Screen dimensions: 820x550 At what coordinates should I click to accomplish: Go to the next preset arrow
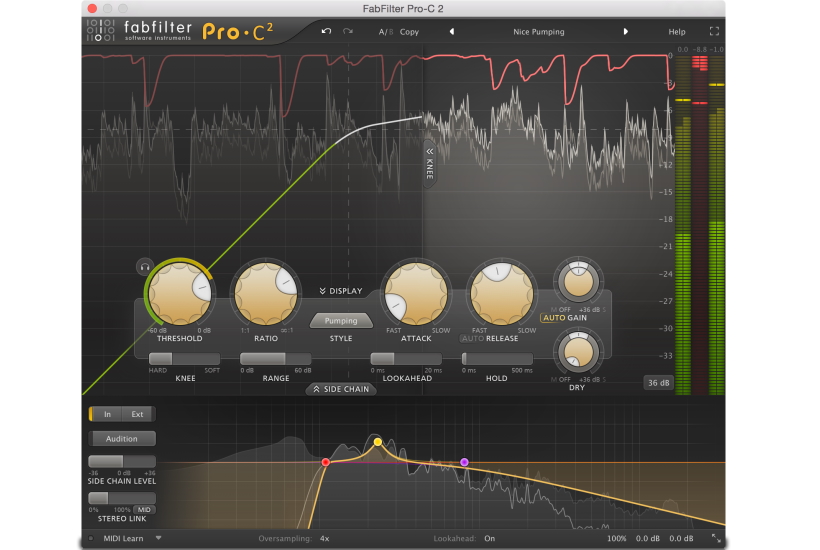pos(625,31)
